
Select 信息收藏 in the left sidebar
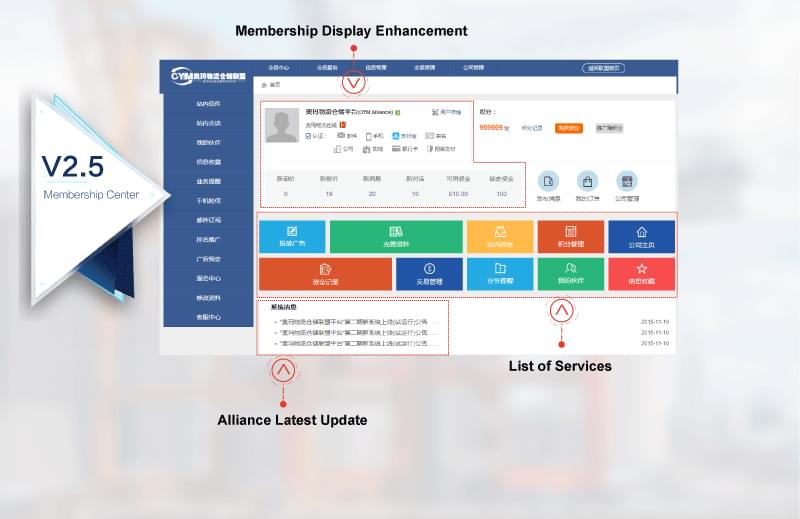coord(208,162)
